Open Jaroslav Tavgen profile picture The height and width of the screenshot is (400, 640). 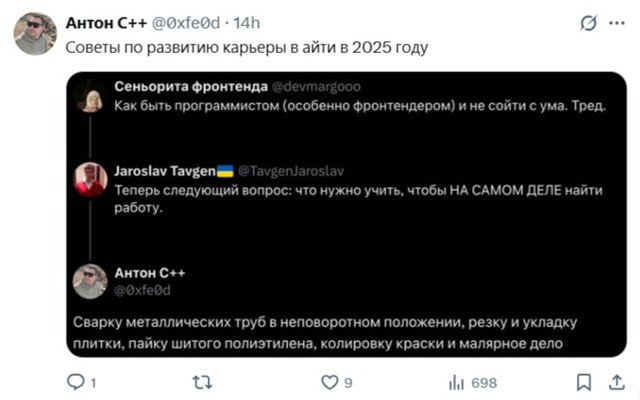tap(90, 180)
